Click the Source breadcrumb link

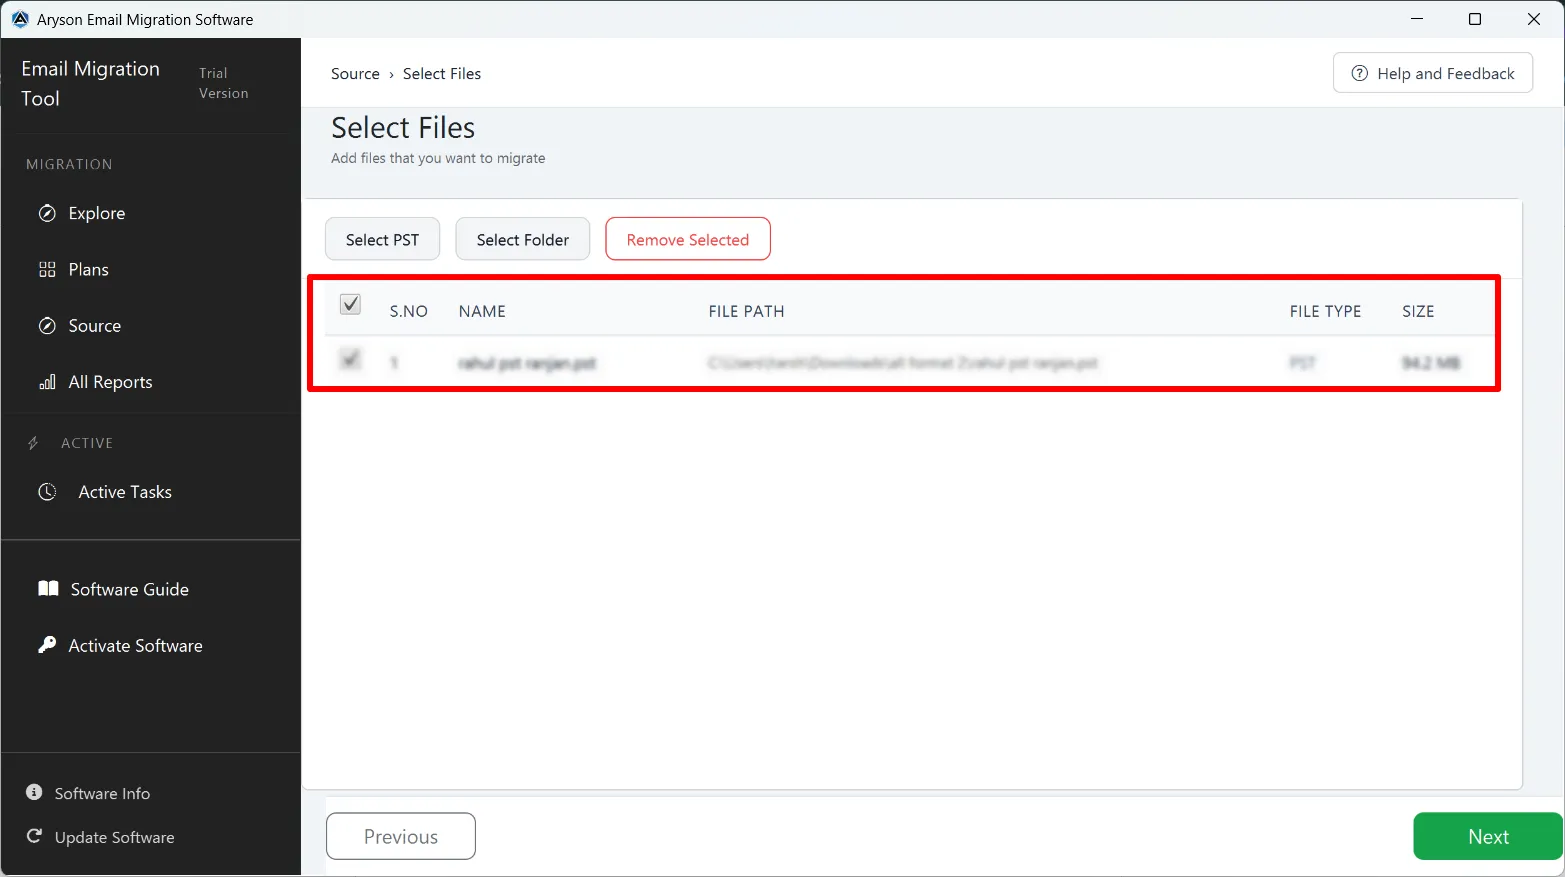(355, 74)
